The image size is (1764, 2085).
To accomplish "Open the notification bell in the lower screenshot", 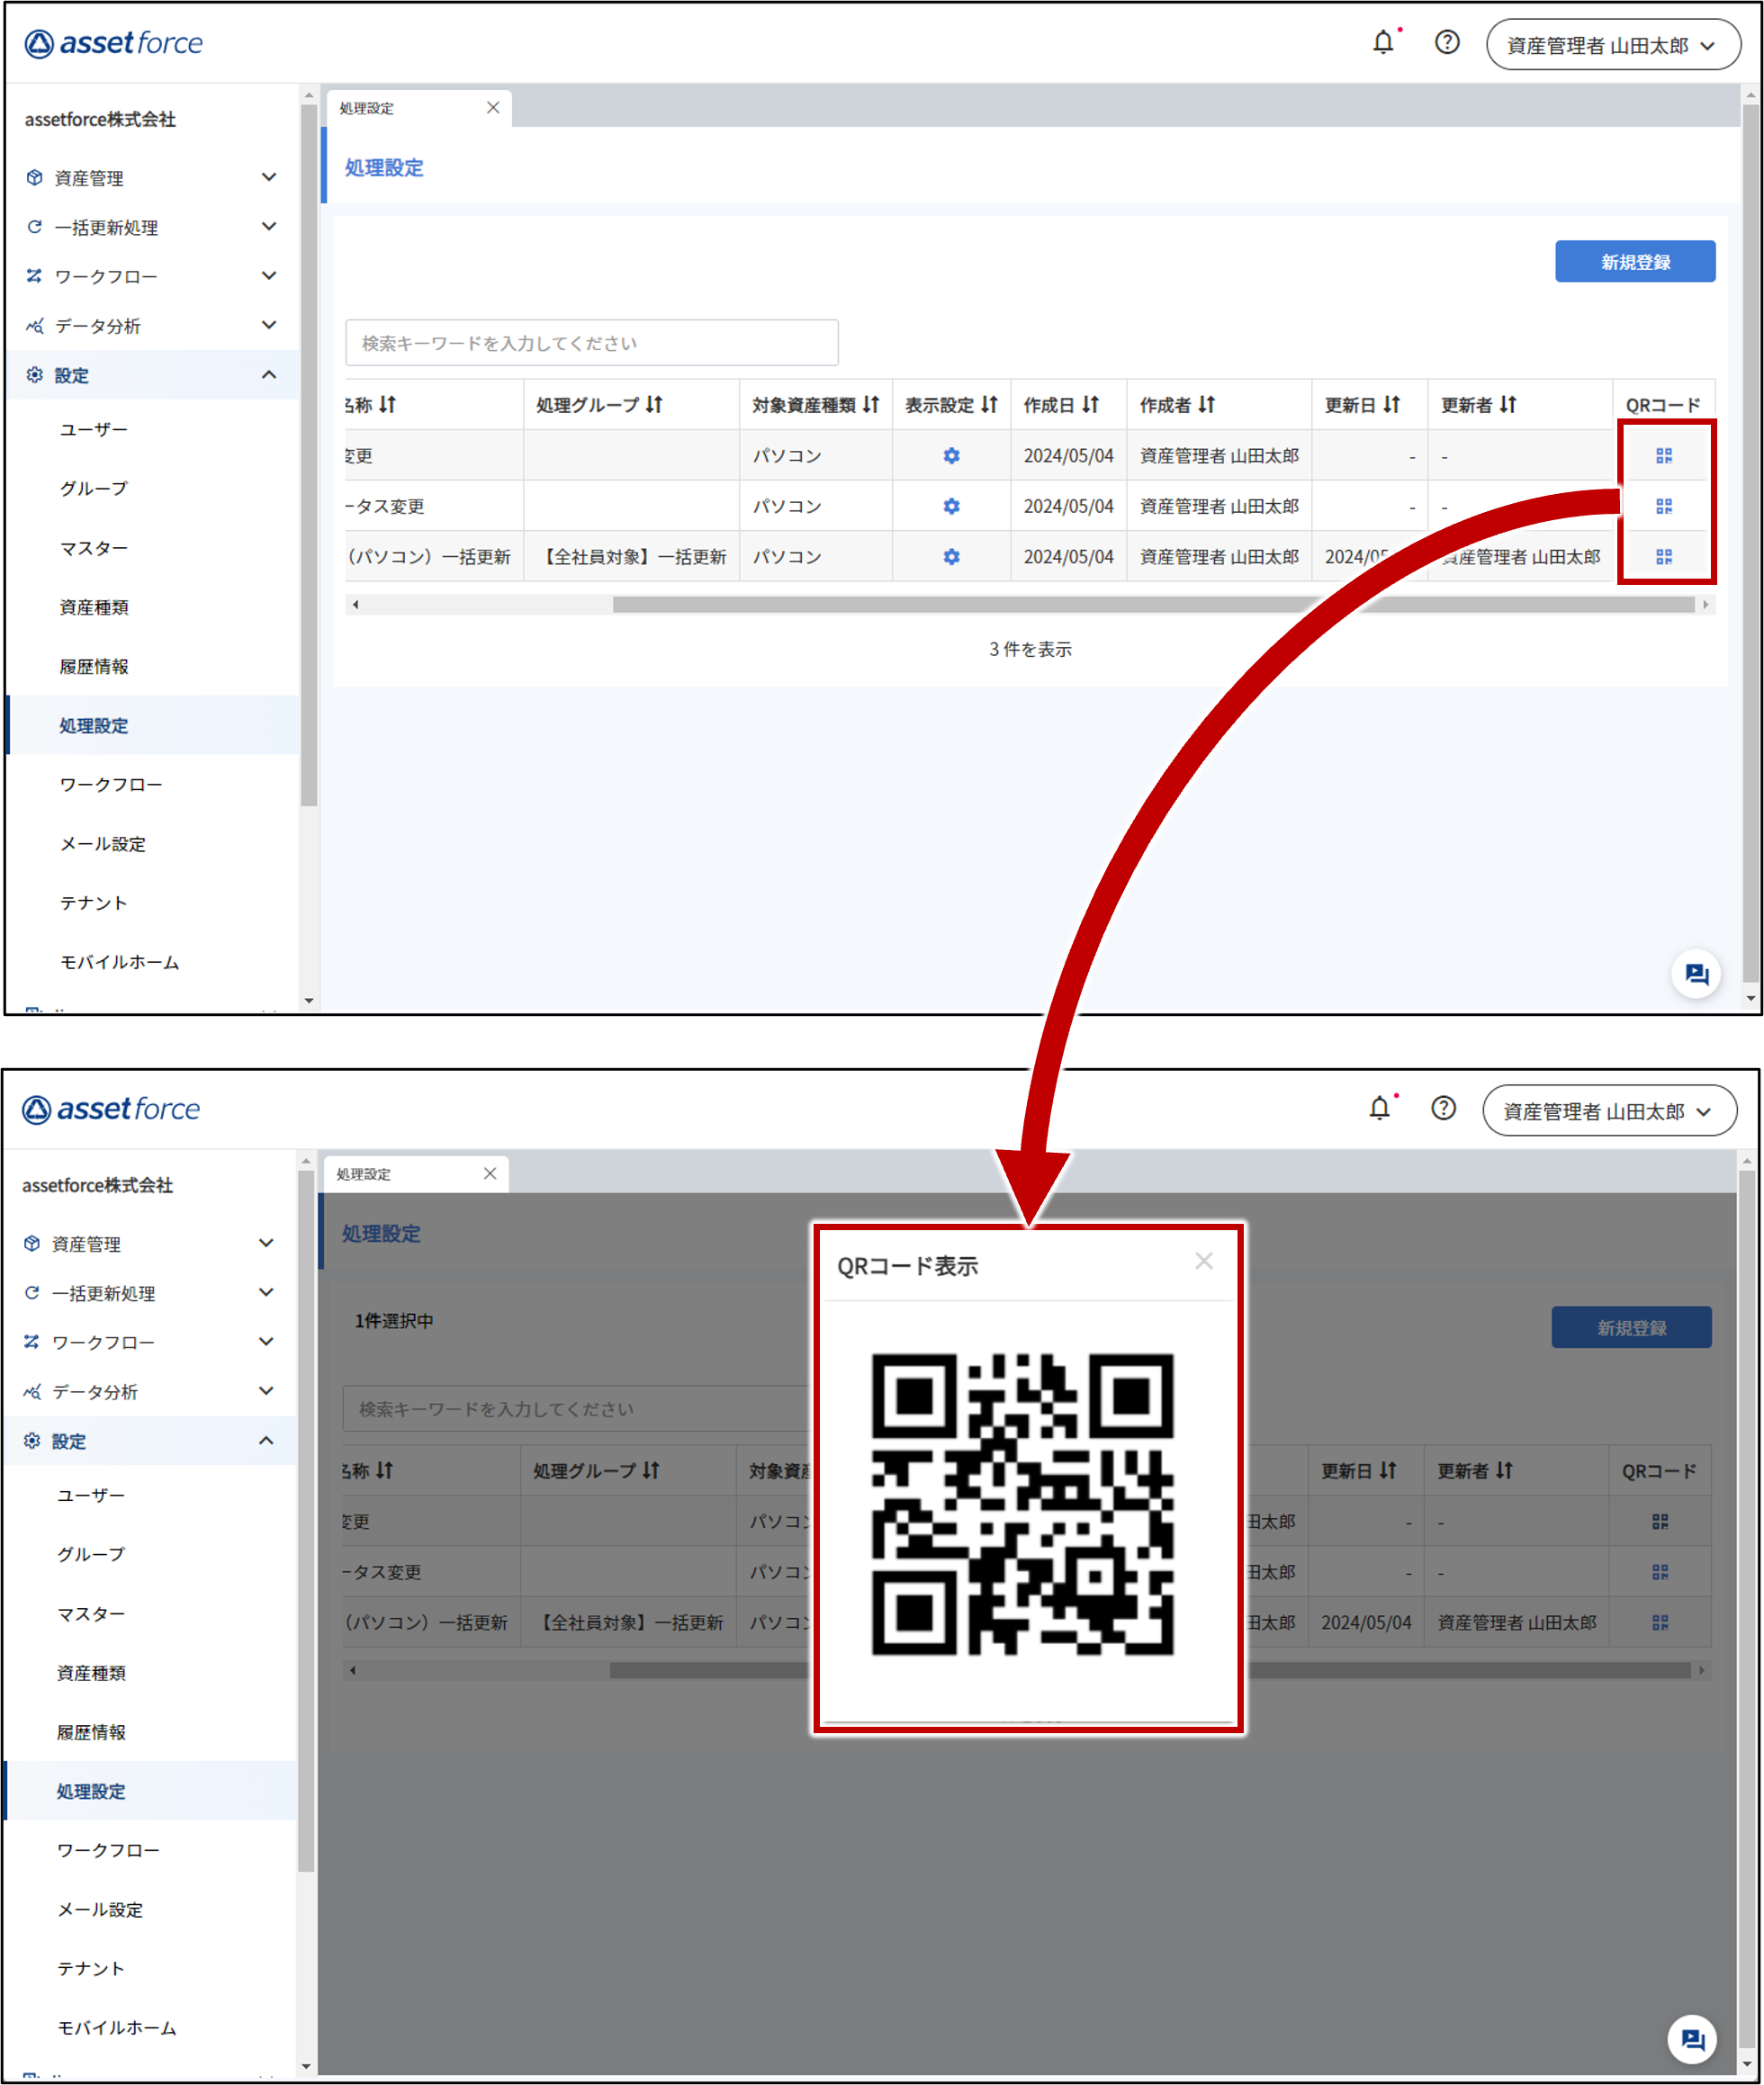I will click(x=1380, y=1109).
